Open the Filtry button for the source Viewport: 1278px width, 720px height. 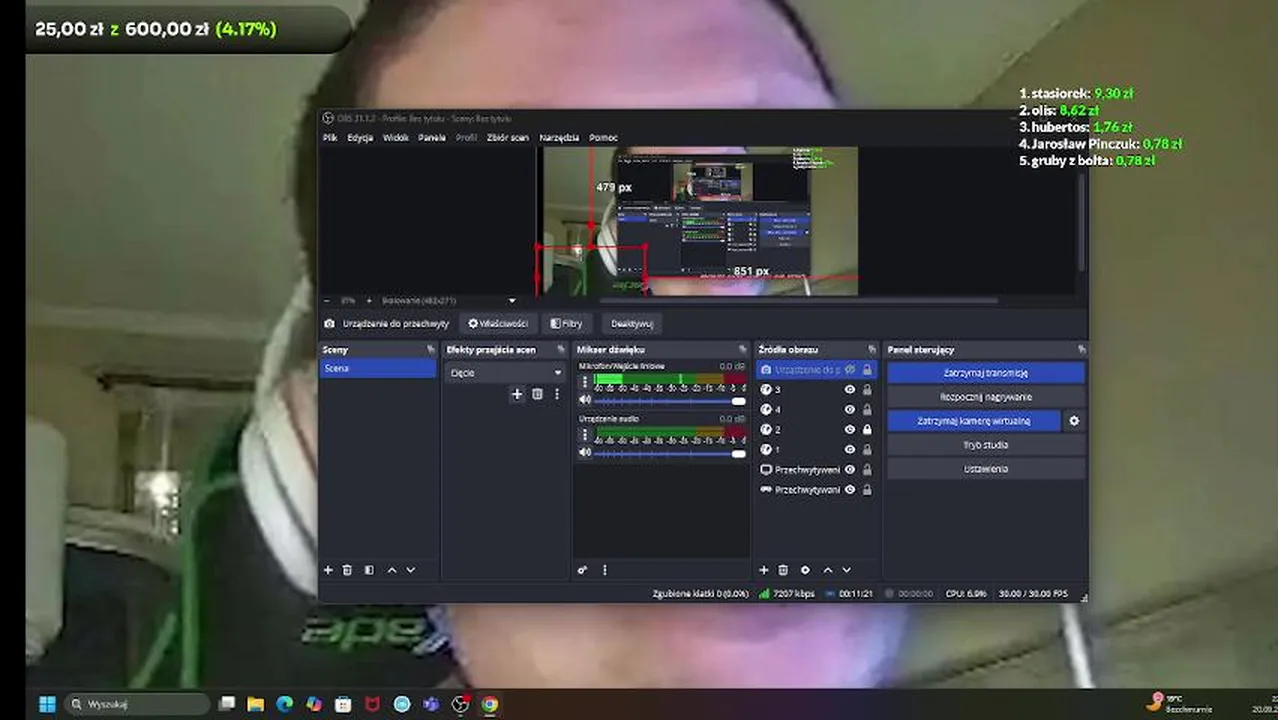click(x=566, y=324)
